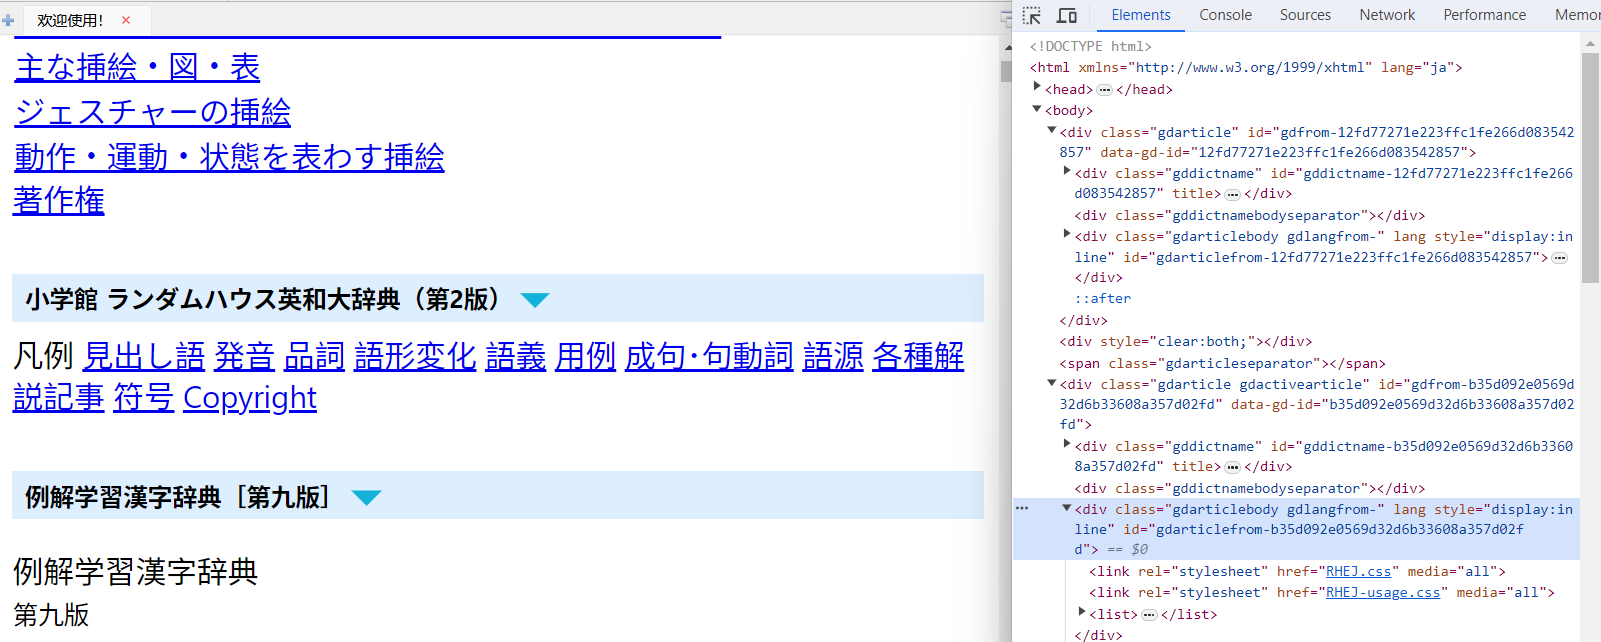Open the RHEJ.css stylesheet link
The height and width of the screenshot is (642, 1601).
(1358, 572)
